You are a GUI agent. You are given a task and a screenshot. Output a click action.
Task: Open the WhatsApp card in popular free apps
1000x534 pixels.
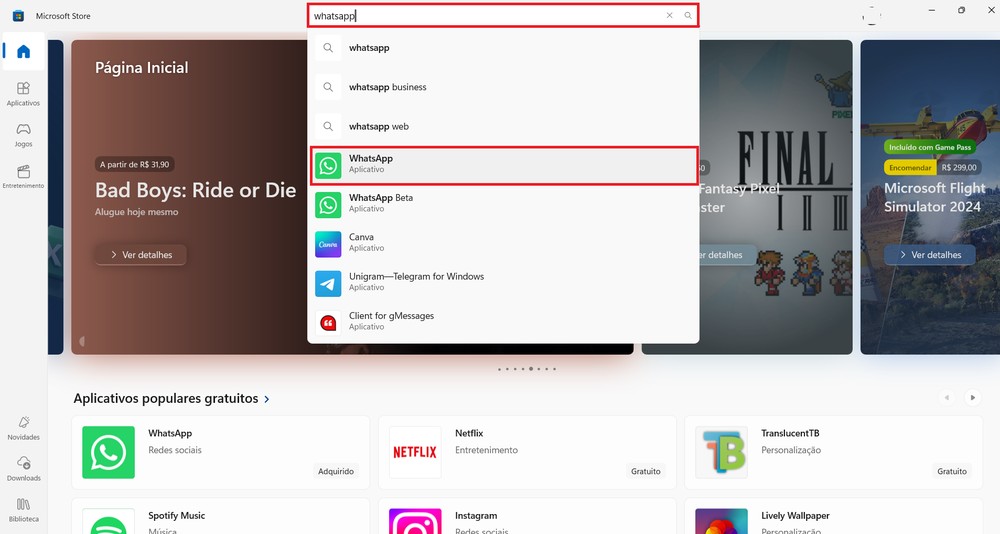point(221,452)
